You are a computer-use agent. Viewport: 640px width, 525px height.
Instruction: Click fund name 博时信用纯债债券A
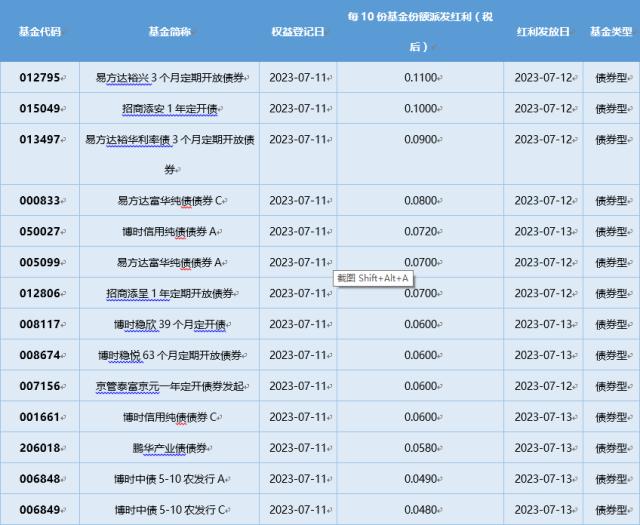click(169, 232)
